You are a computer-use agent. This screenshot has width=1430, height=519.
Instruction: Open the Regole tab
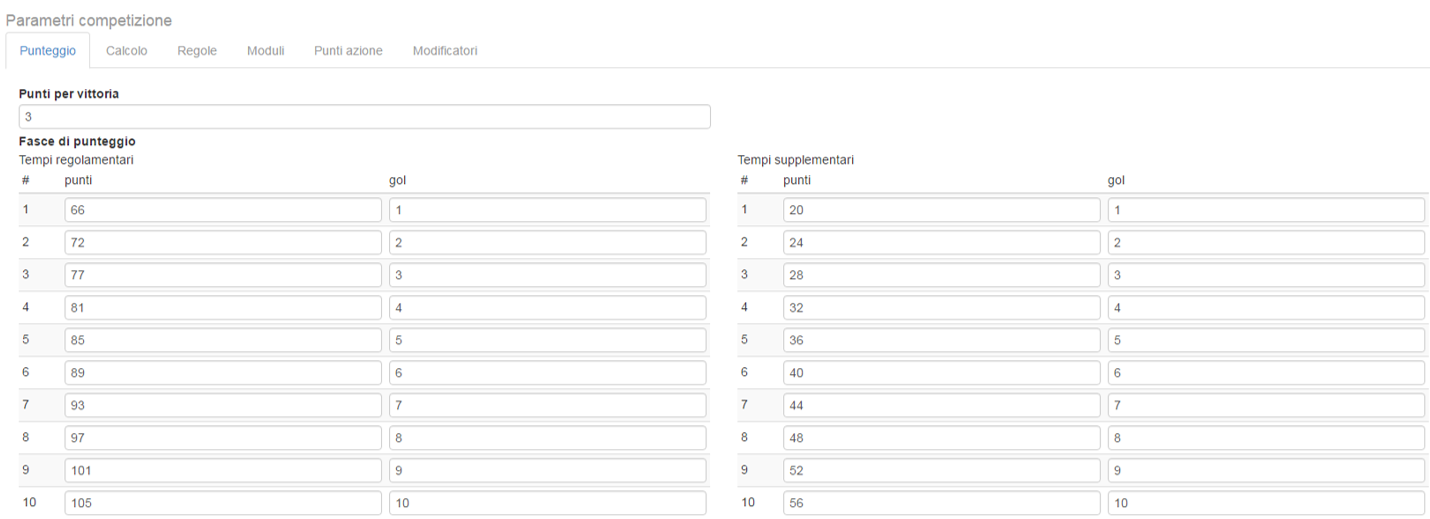[x=197, y=51]
